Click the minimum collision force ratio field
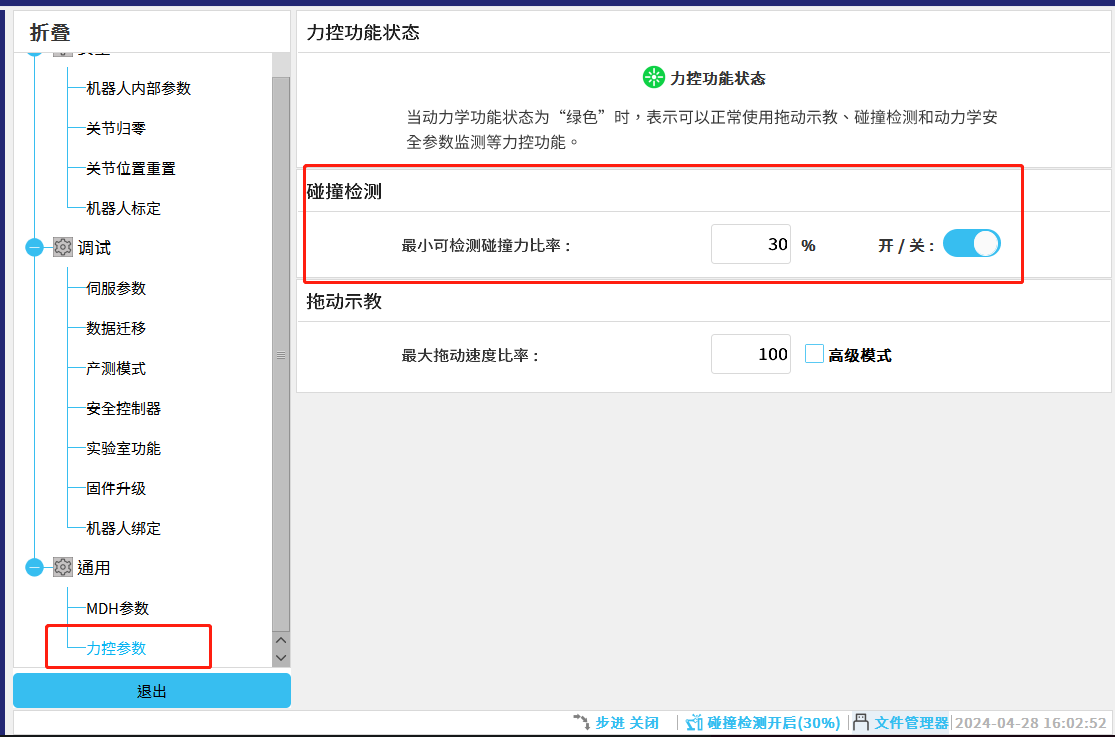 click(x=751, y=244)
